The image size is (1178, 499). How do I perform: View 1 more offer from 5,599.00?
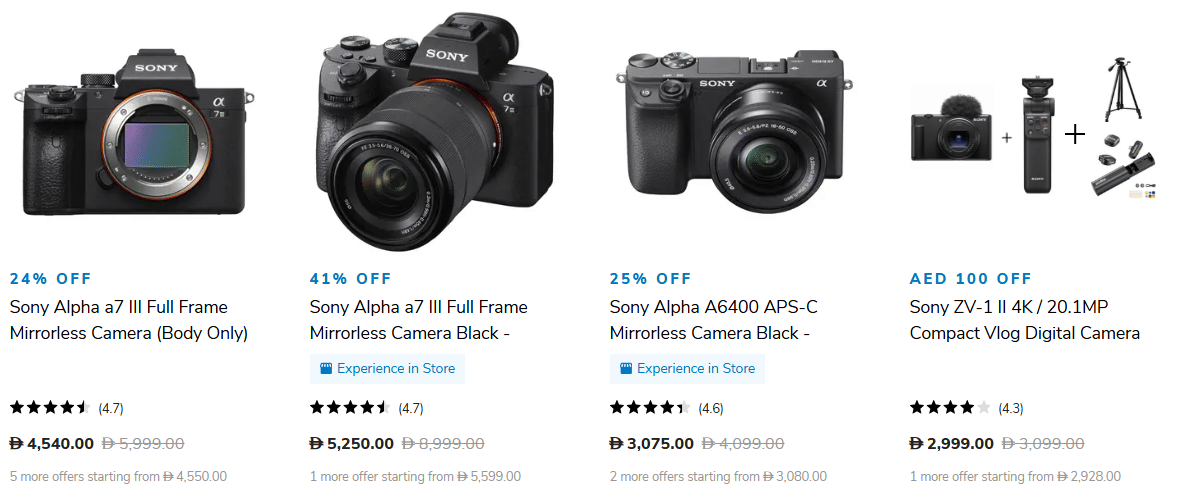(x=415, y=477)
